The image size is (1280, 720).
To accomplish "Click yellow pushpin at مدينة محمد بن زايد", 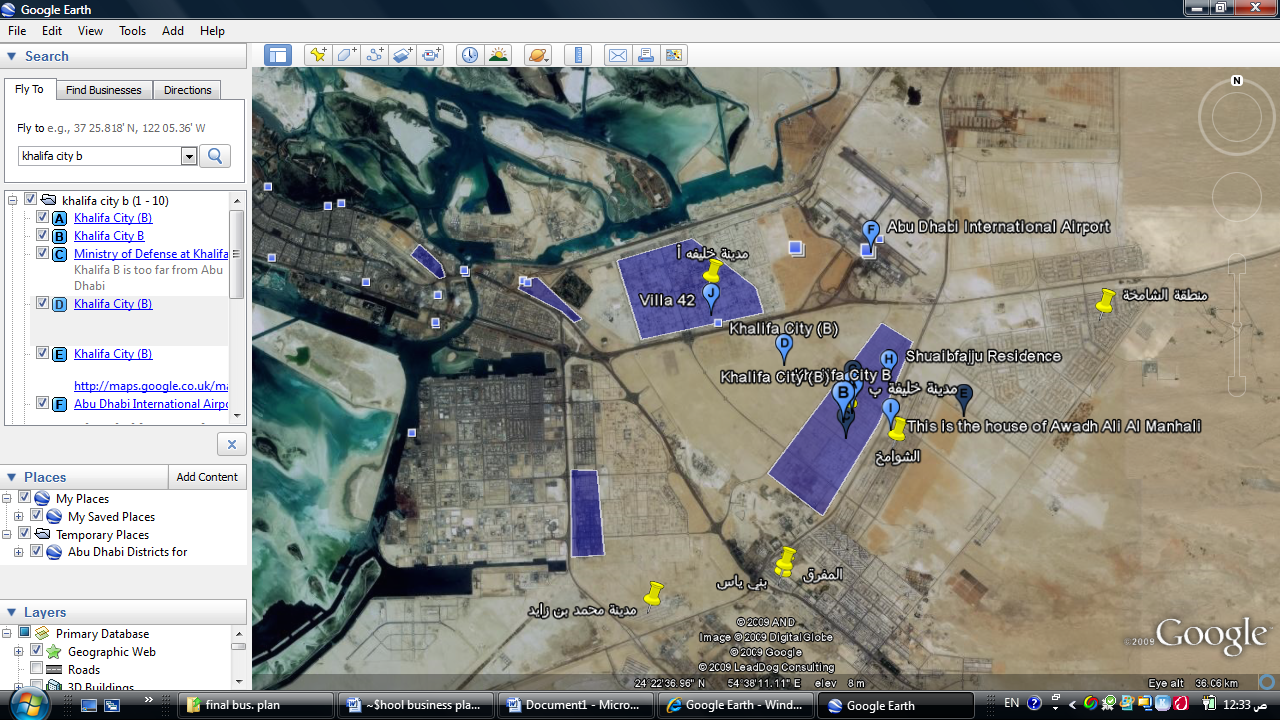I will [x=653, y=594].
